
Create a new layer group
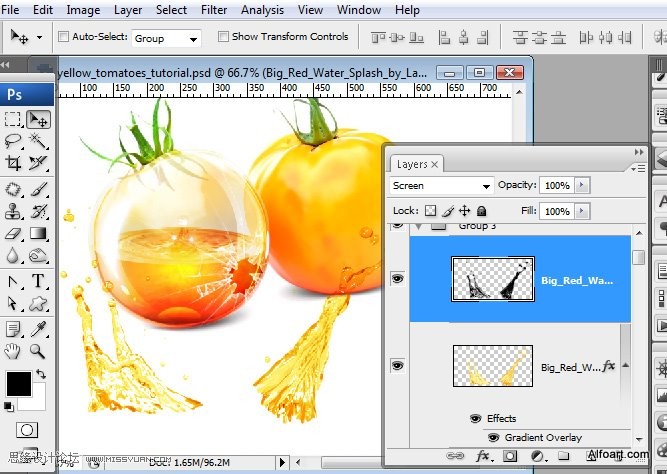click(x=563, y=456)
